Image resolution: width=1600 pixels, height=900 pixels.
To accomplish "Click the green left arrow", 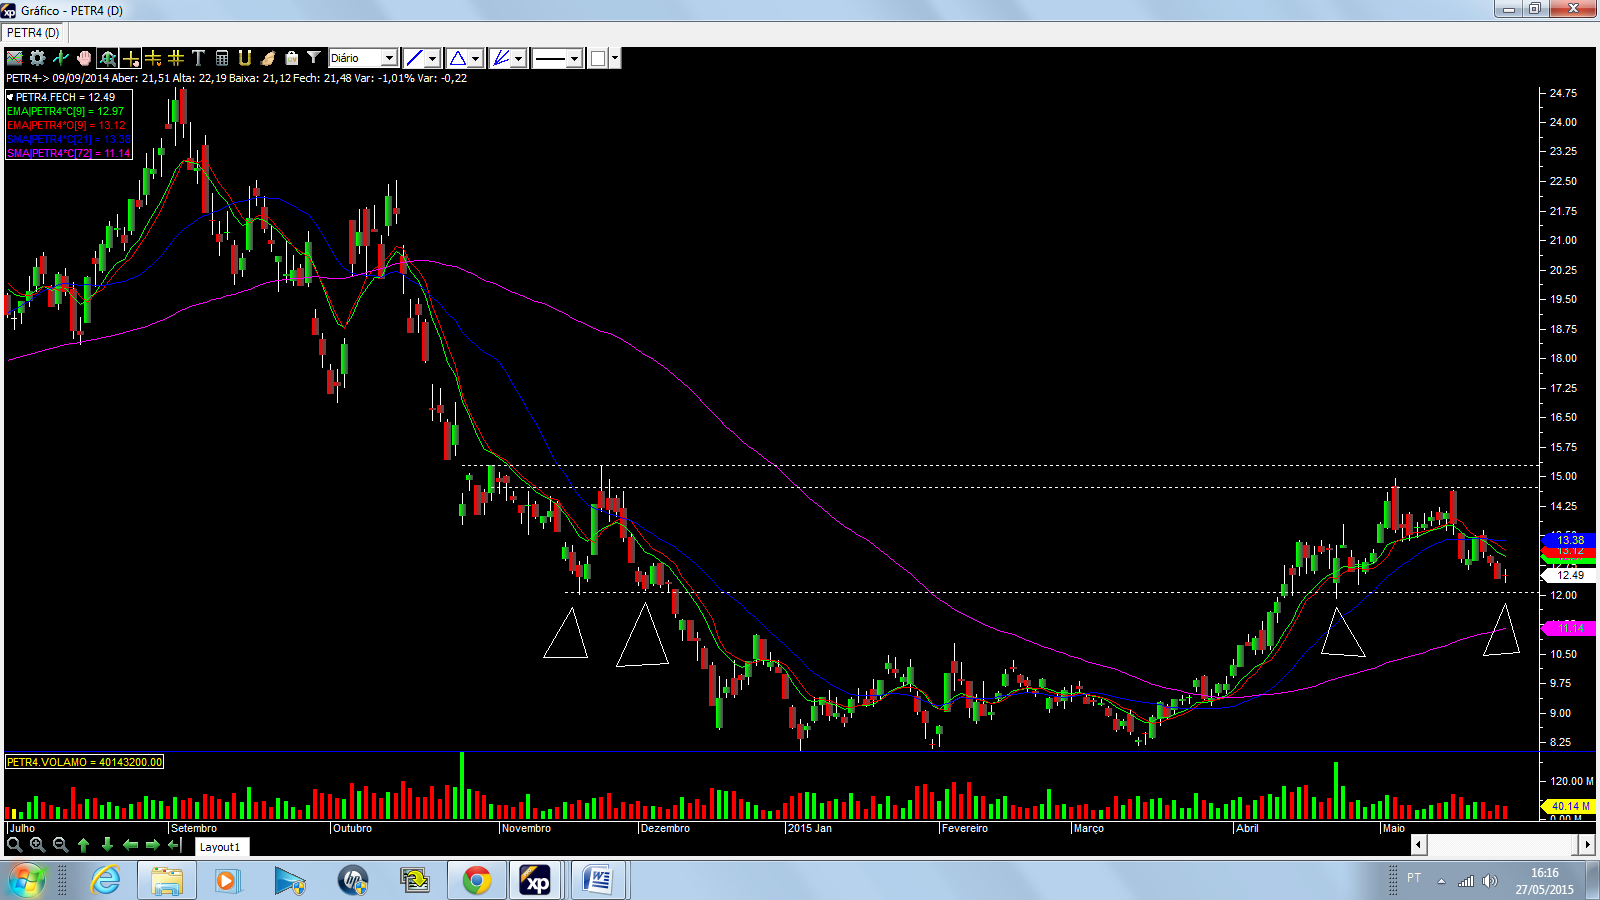I will (130, 845).
